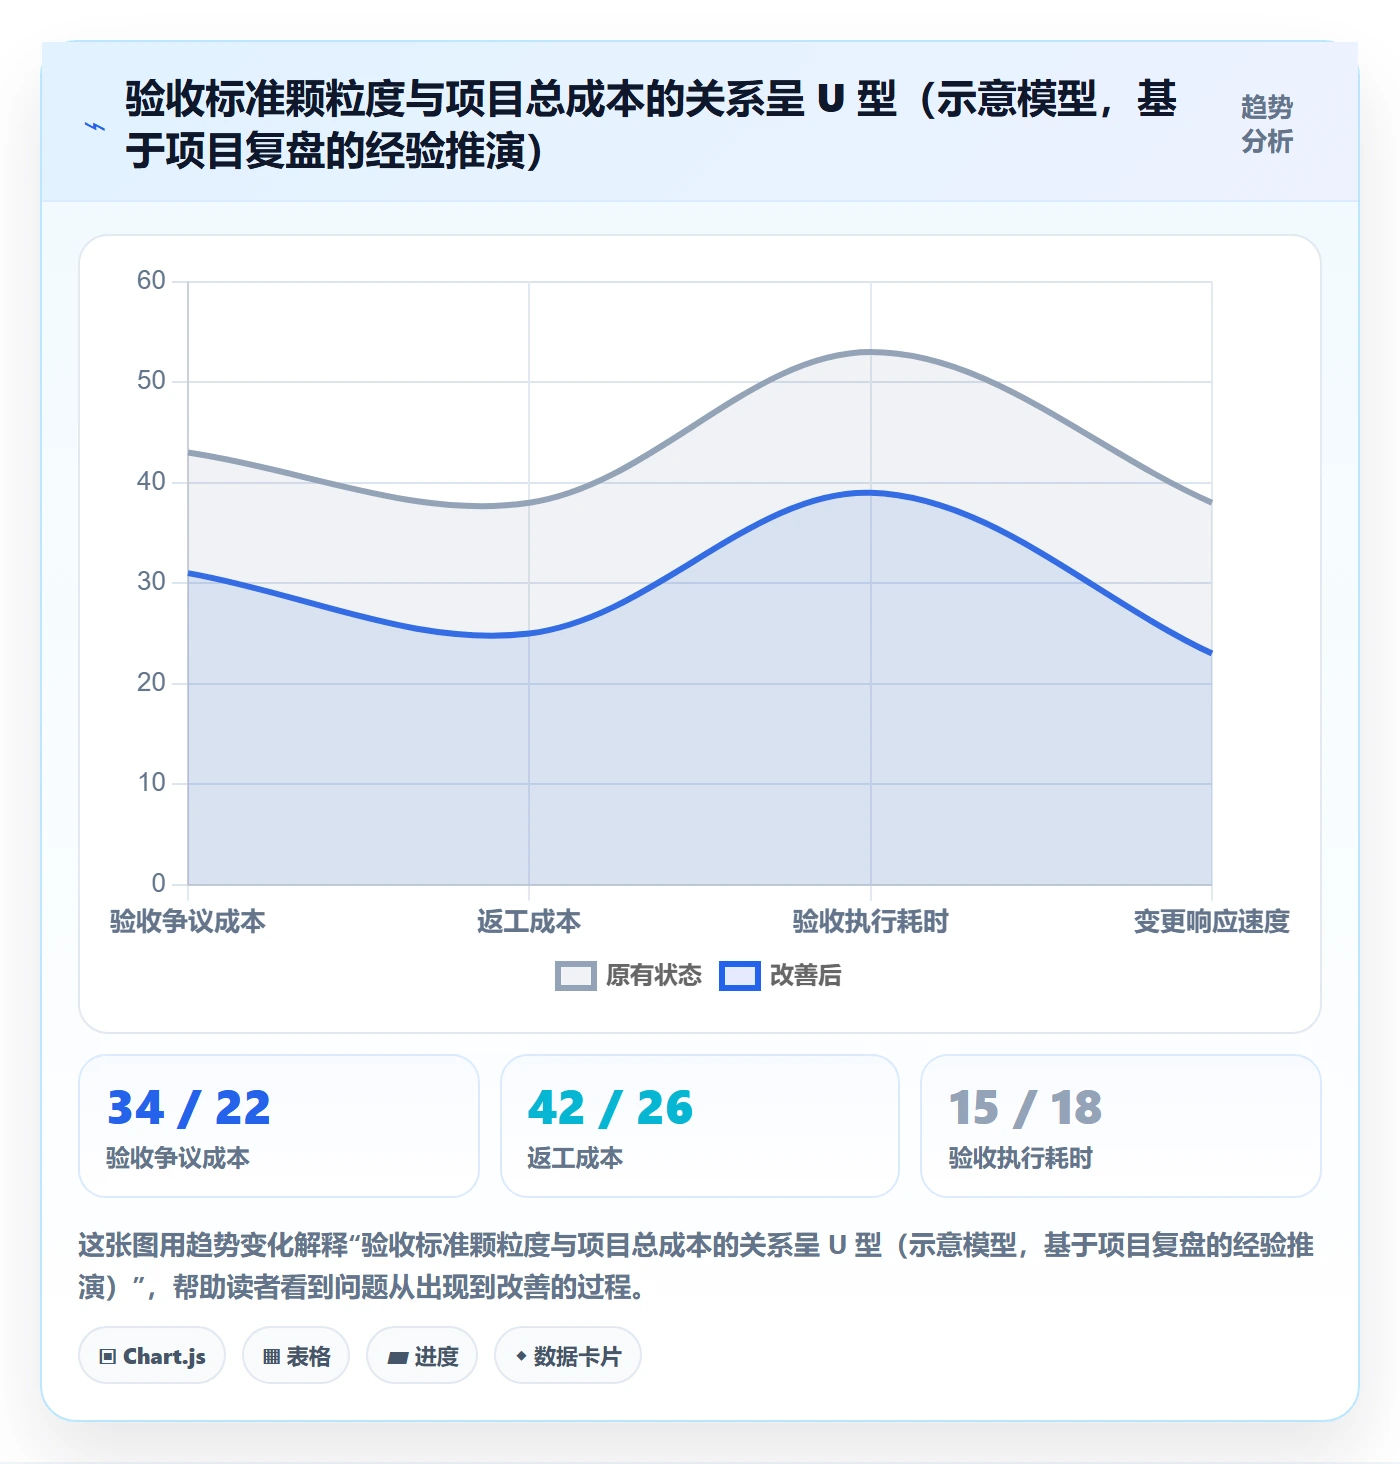Screen dimensions: 1400x1464
Task: Open the 42 / 26 返工成本 card
Action: coord(700,1126)
